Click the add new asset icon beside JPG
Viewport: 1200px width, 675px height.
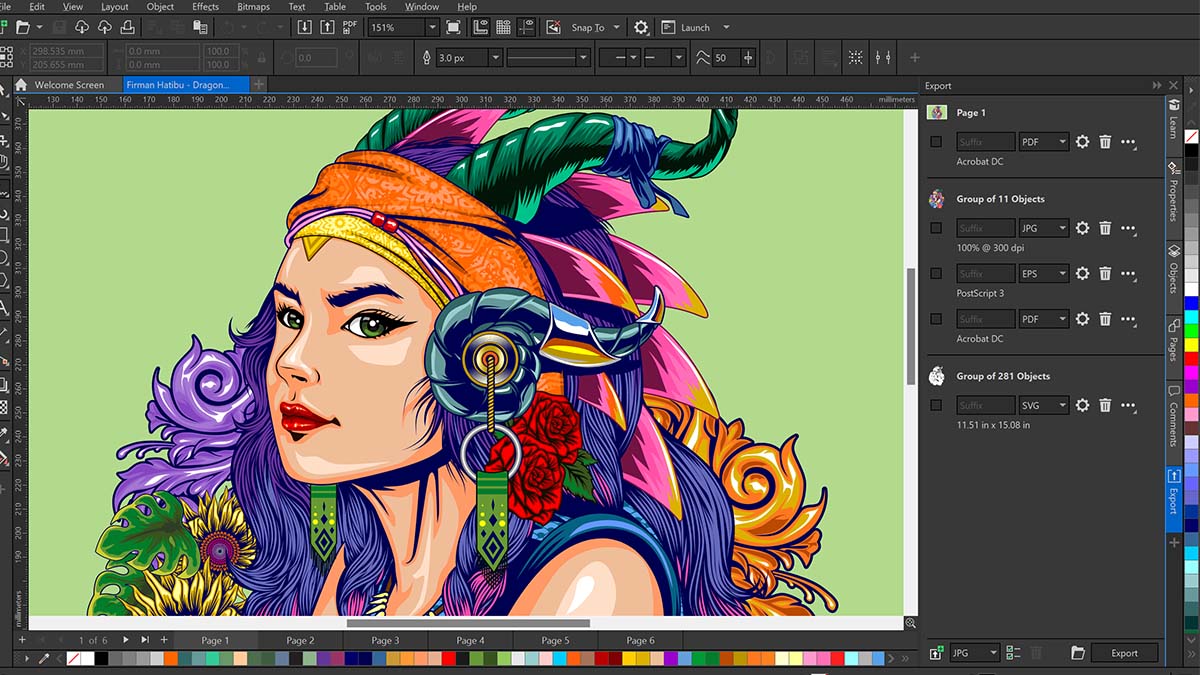(x=936, y=653)
